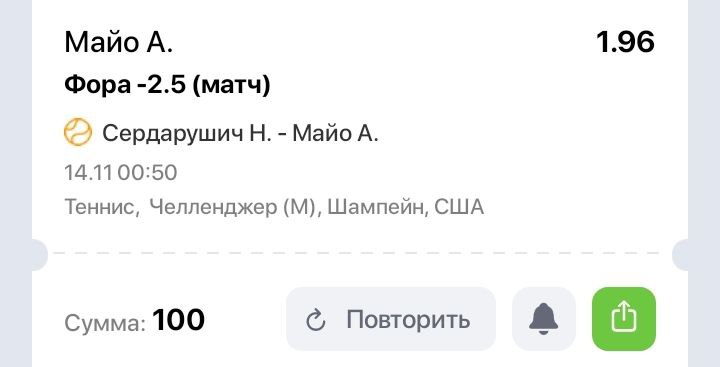Image resolution: width=720 pixels, height=367 pixels.
Task: Tap the Теннис sport label
Action: click(101, 207)
